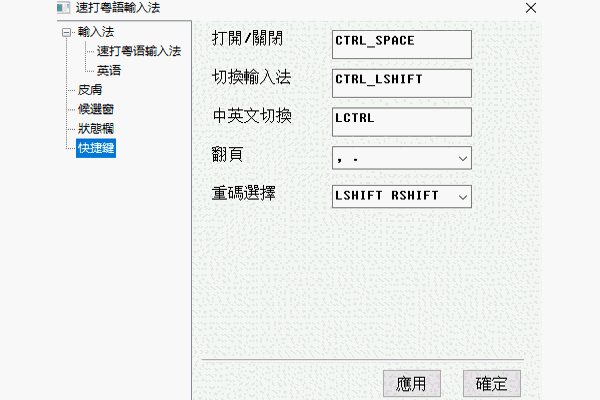The height and width of the screenshot is (400, 600).
Task: Collapse the 輸入法 tree node
Action: (x=67, y=33)
